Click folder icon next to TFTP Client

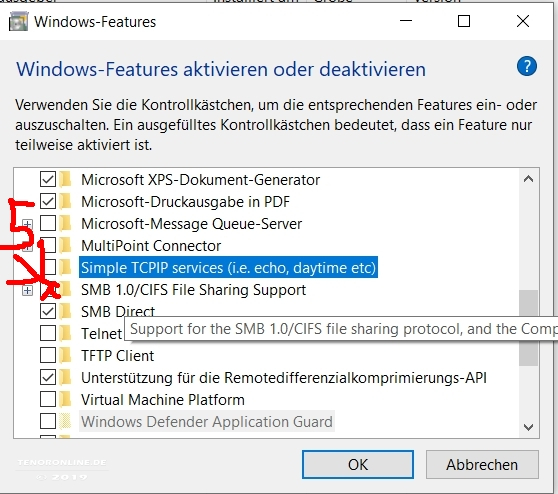(x=65, y=356)
